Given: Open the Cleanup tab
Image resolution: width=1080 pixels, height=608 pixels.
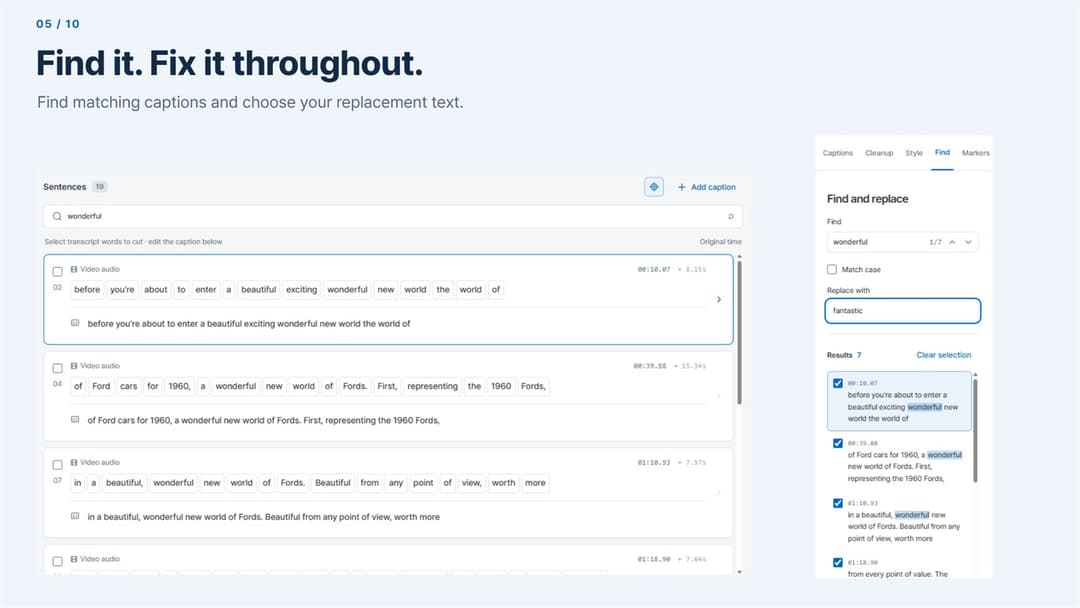Looking at the screenshot, I should click(879, 153).
